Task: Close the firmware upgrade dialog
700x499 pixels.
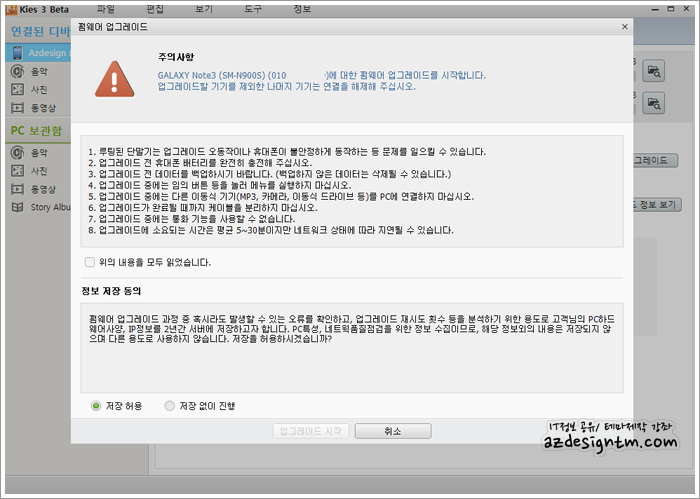Action: (x=625, y=27)
